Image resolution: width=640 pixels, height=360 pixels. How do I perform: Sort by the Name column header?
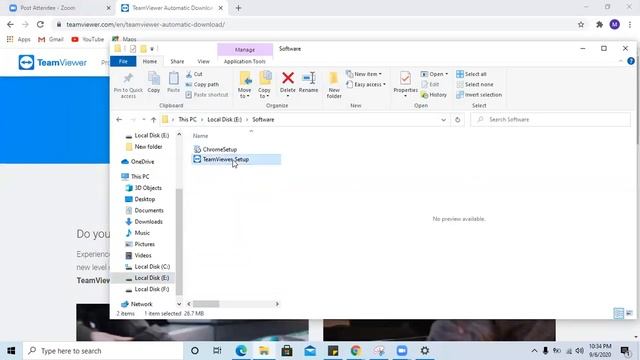click(x=200, y=136)
